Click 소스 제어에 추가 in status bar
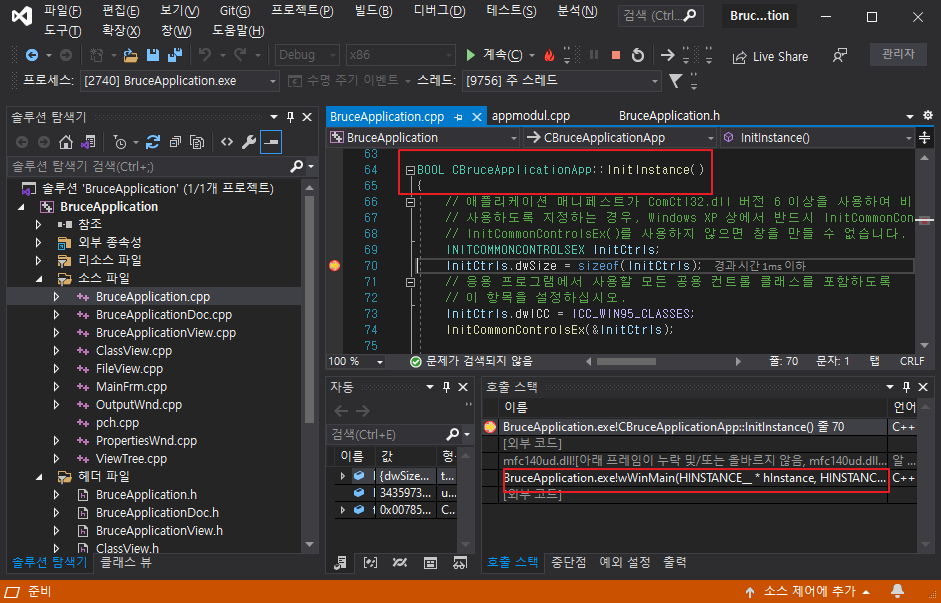Screen dimensions: 941x603 pos(808,591)
